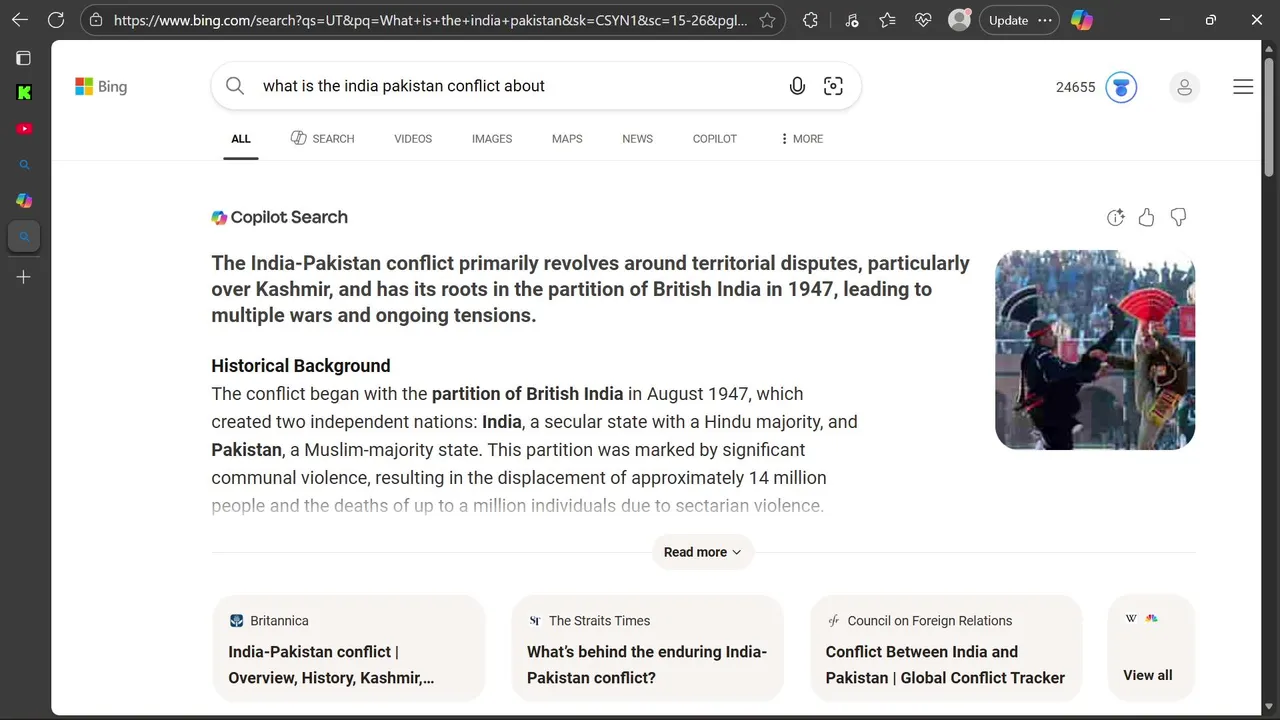
Task: Click Copilot icon in browser toolbar
Action: (1081, 20)
